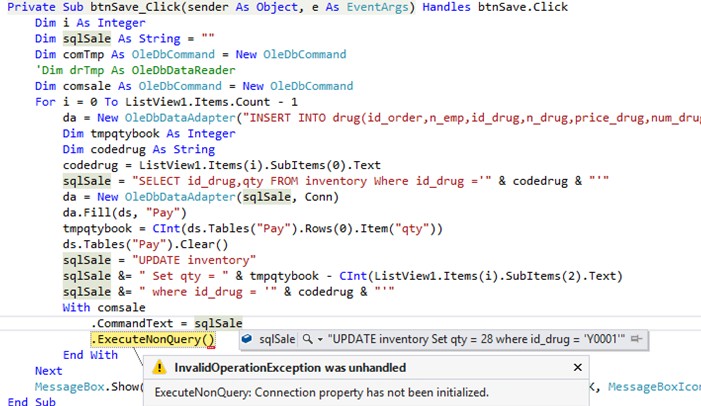
Task: Click 'da = New OleDbDataAdapter(sqlSale, Conn)'
Action: coord(201,197)
